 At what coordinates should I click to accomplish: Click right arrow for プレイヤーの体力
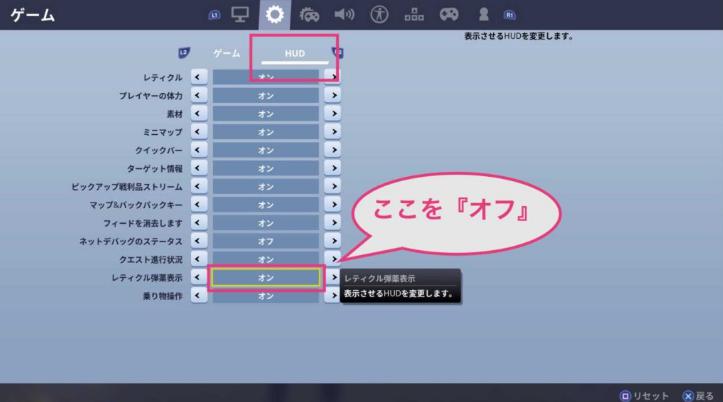pyautogui.click(x=332, y=95)
